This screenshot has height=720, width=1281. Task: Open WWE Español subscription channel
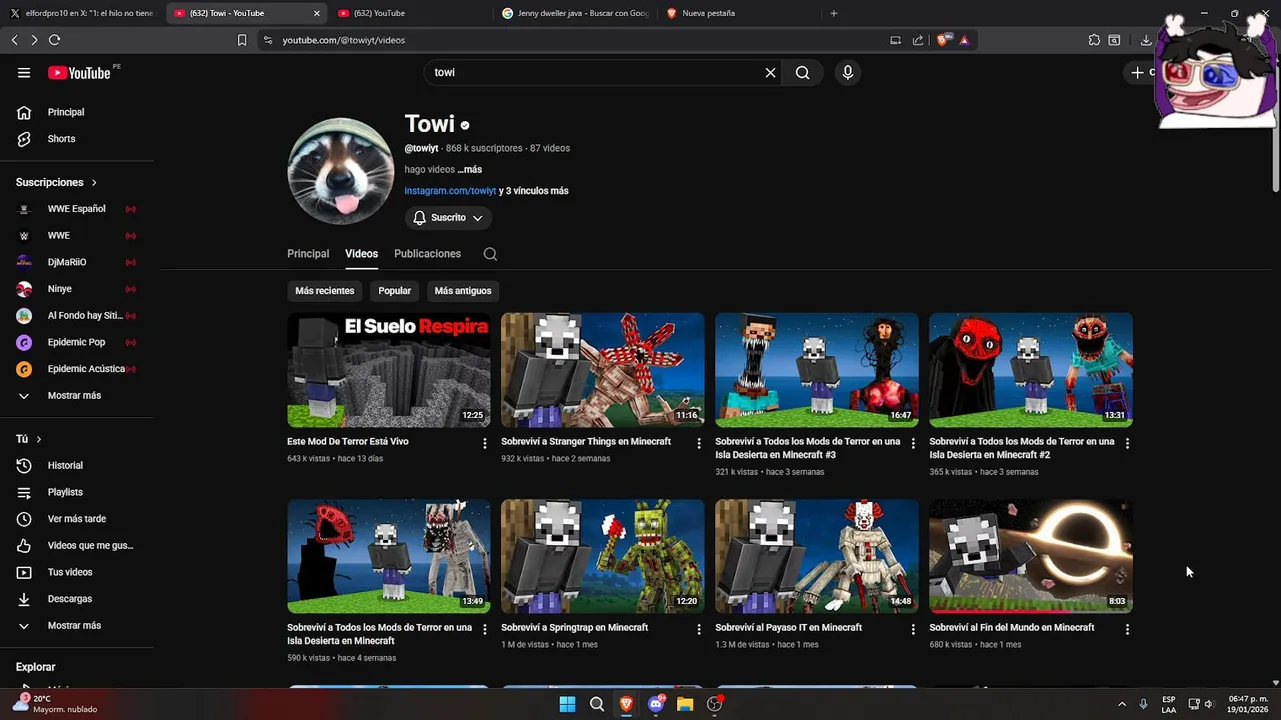(x=78, y=209)
